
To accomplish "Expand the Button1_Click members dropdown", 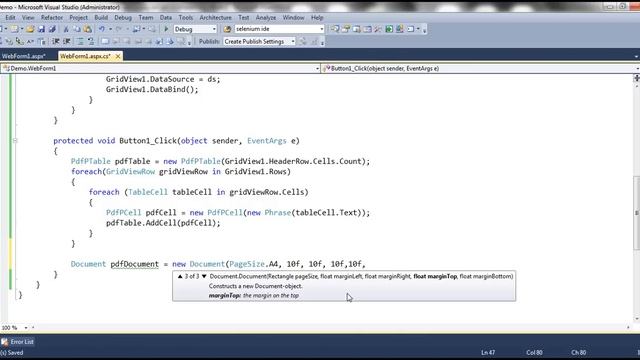I will (637, 69).
